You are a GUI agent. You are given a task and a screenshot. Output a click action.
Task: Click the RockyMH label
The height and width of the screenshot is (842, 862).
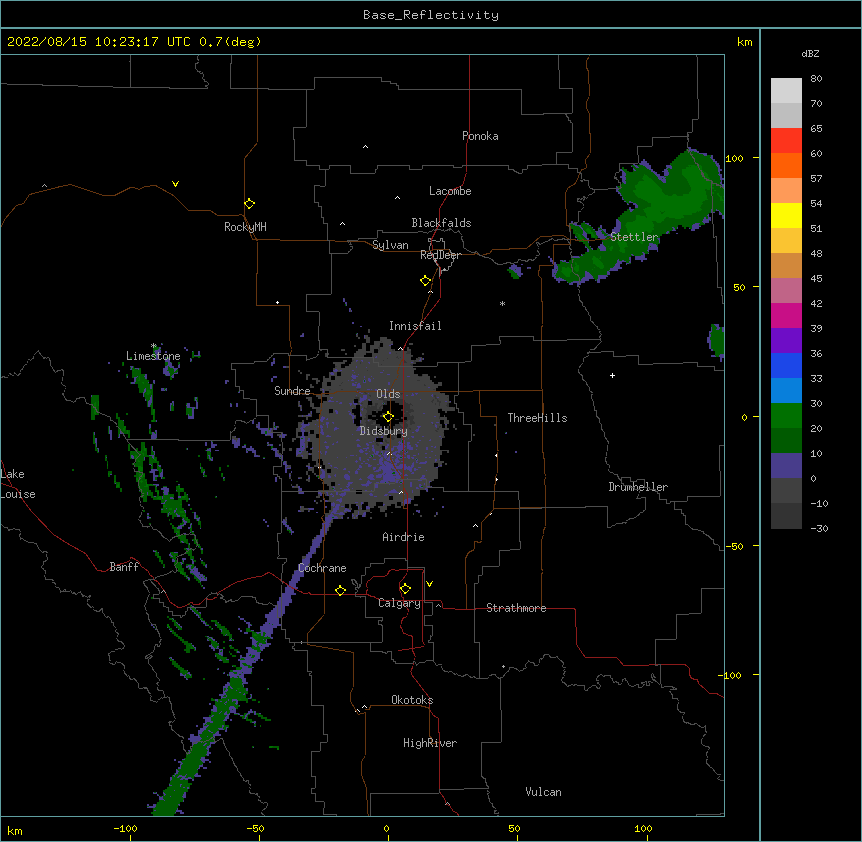click(x=245, y=227)
